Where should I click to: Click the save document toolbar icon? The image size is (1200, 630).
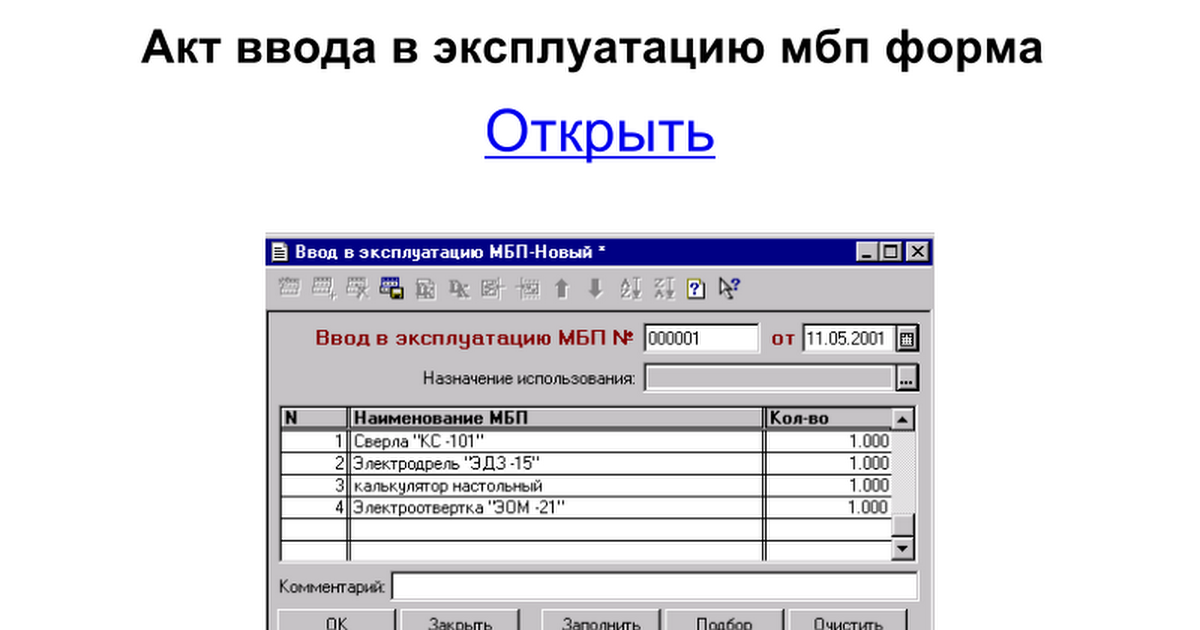[x=391, y=289]
